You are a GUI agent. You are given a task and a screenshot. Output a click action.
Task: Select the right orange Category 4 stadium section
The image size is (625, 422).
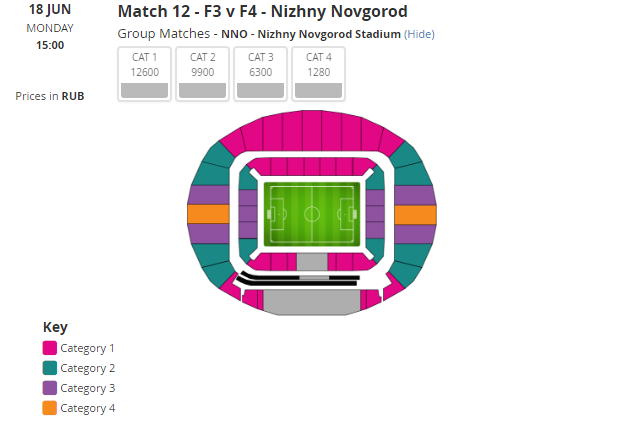pos(415,214)
